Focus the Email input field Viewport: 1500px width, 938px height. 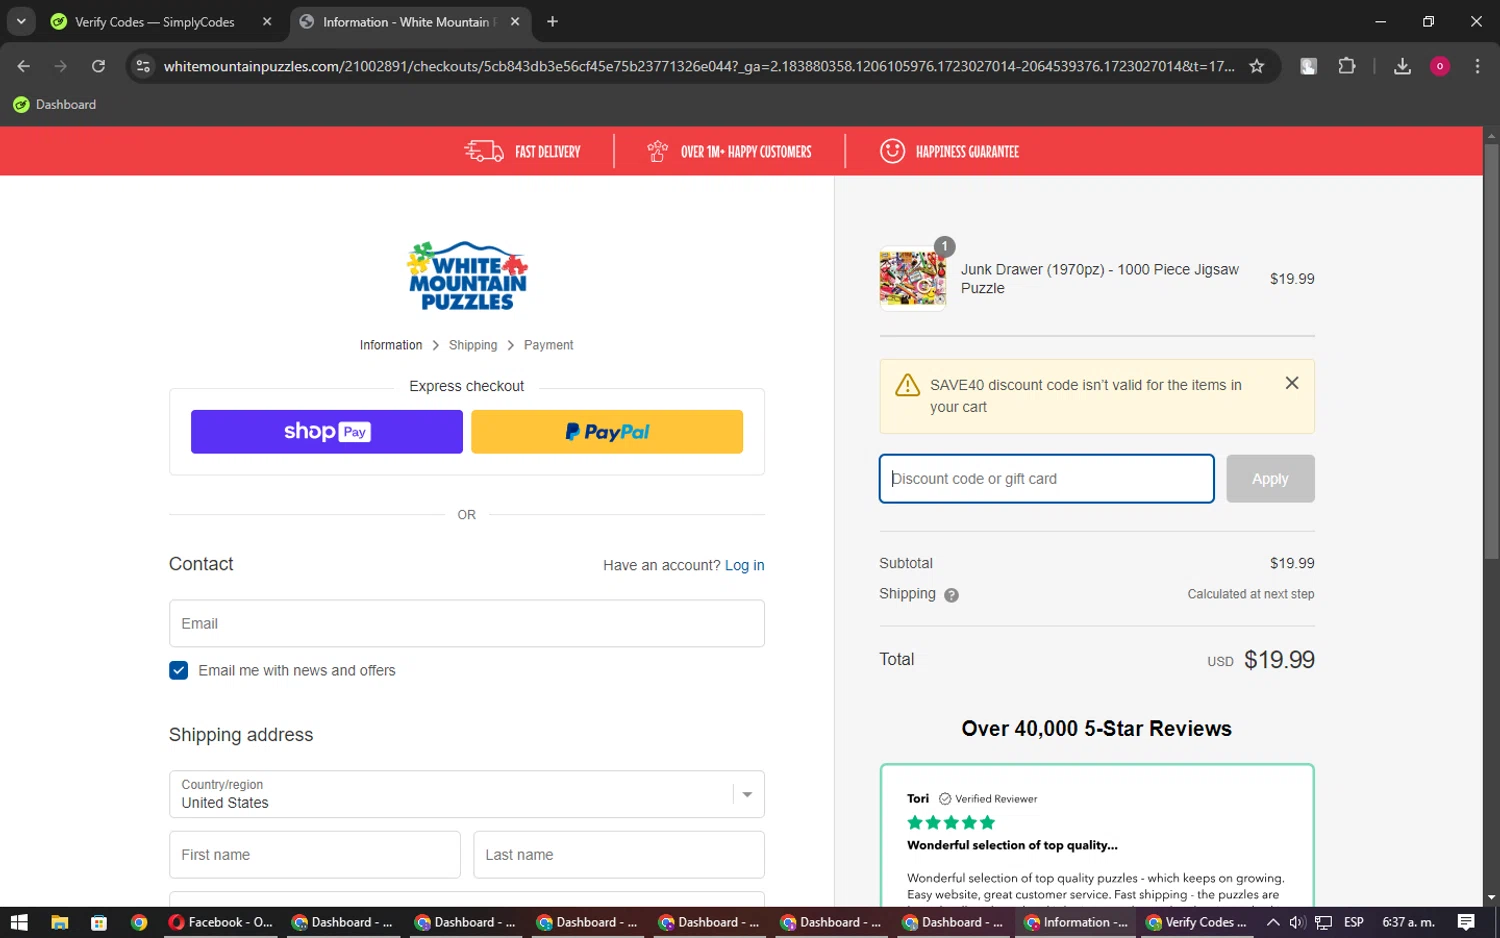(x=467, y=623)
